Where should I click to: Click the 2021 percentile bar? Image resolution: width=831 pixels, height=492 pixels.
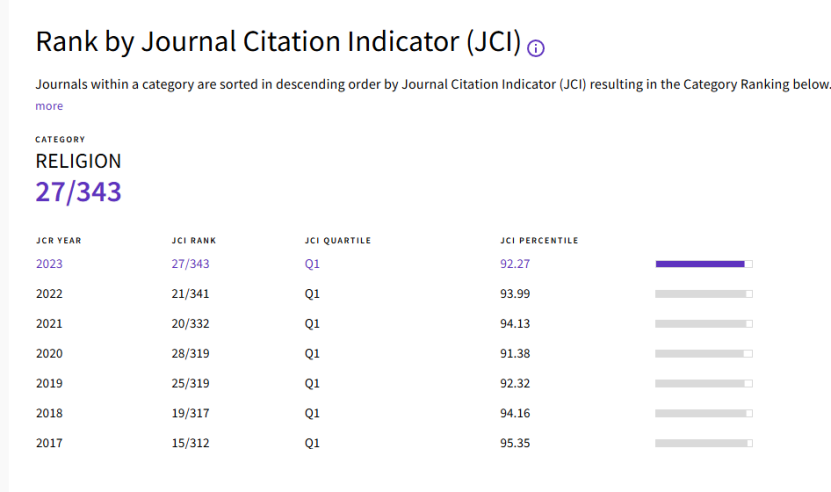(703, 324)
